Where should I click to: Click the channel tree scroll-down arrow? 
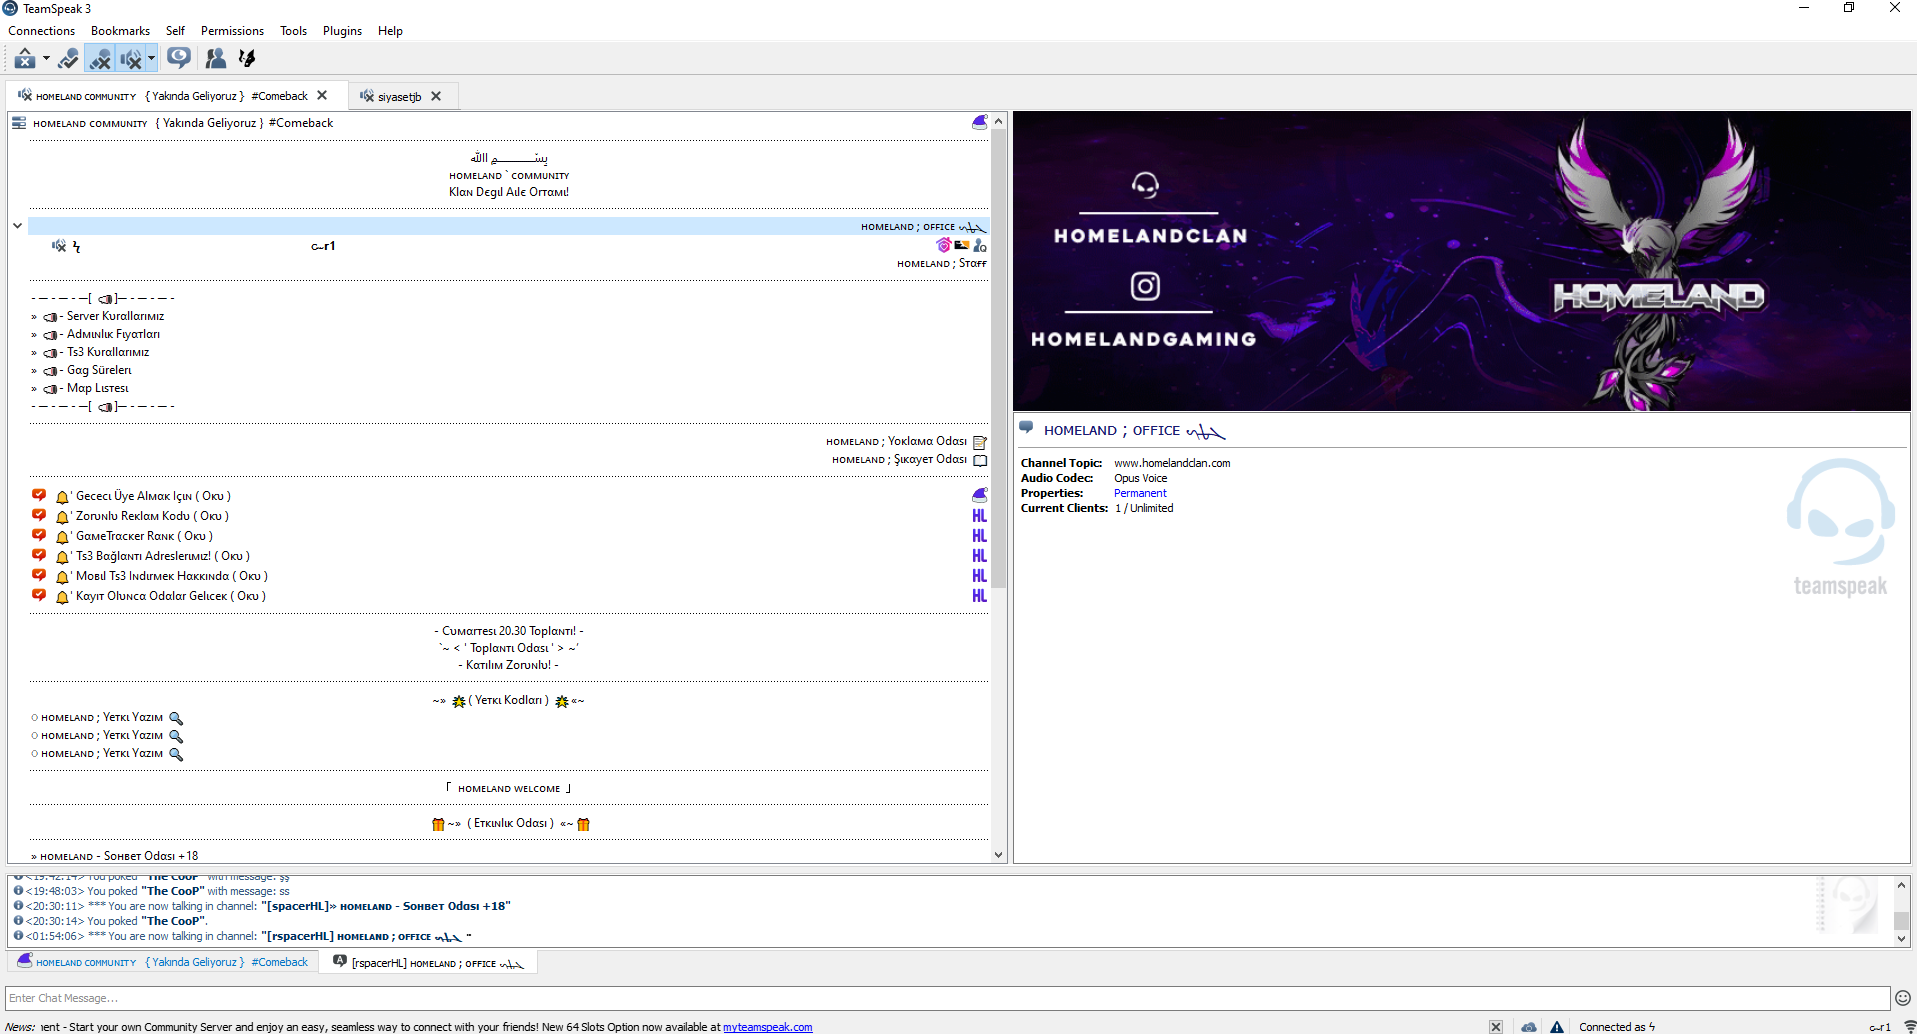pyautogui.click(x=998, y=855)
